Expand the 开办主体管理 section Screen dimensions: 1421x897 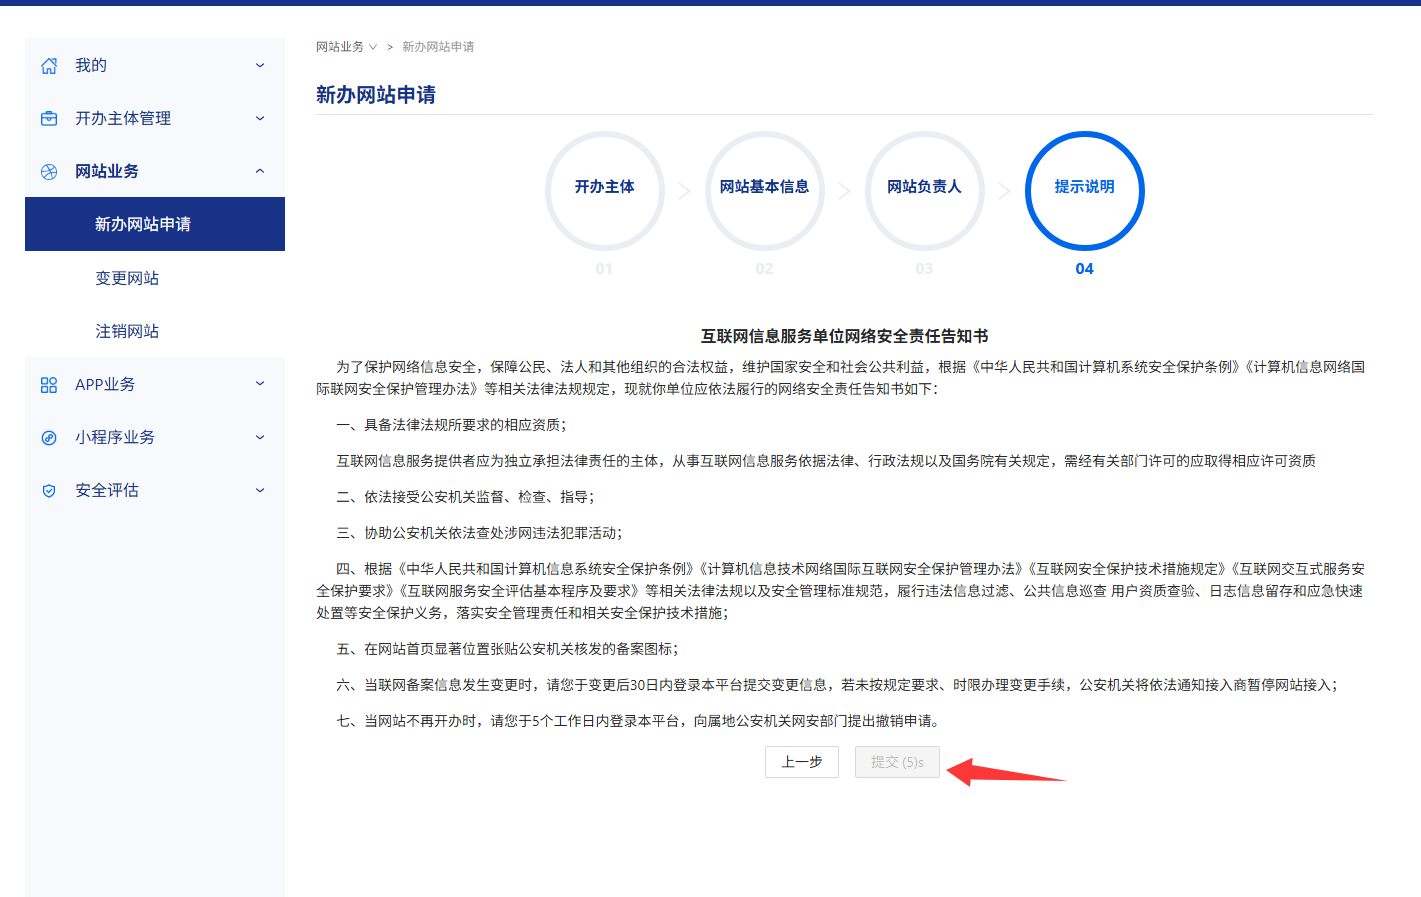(x=259, y=118)
